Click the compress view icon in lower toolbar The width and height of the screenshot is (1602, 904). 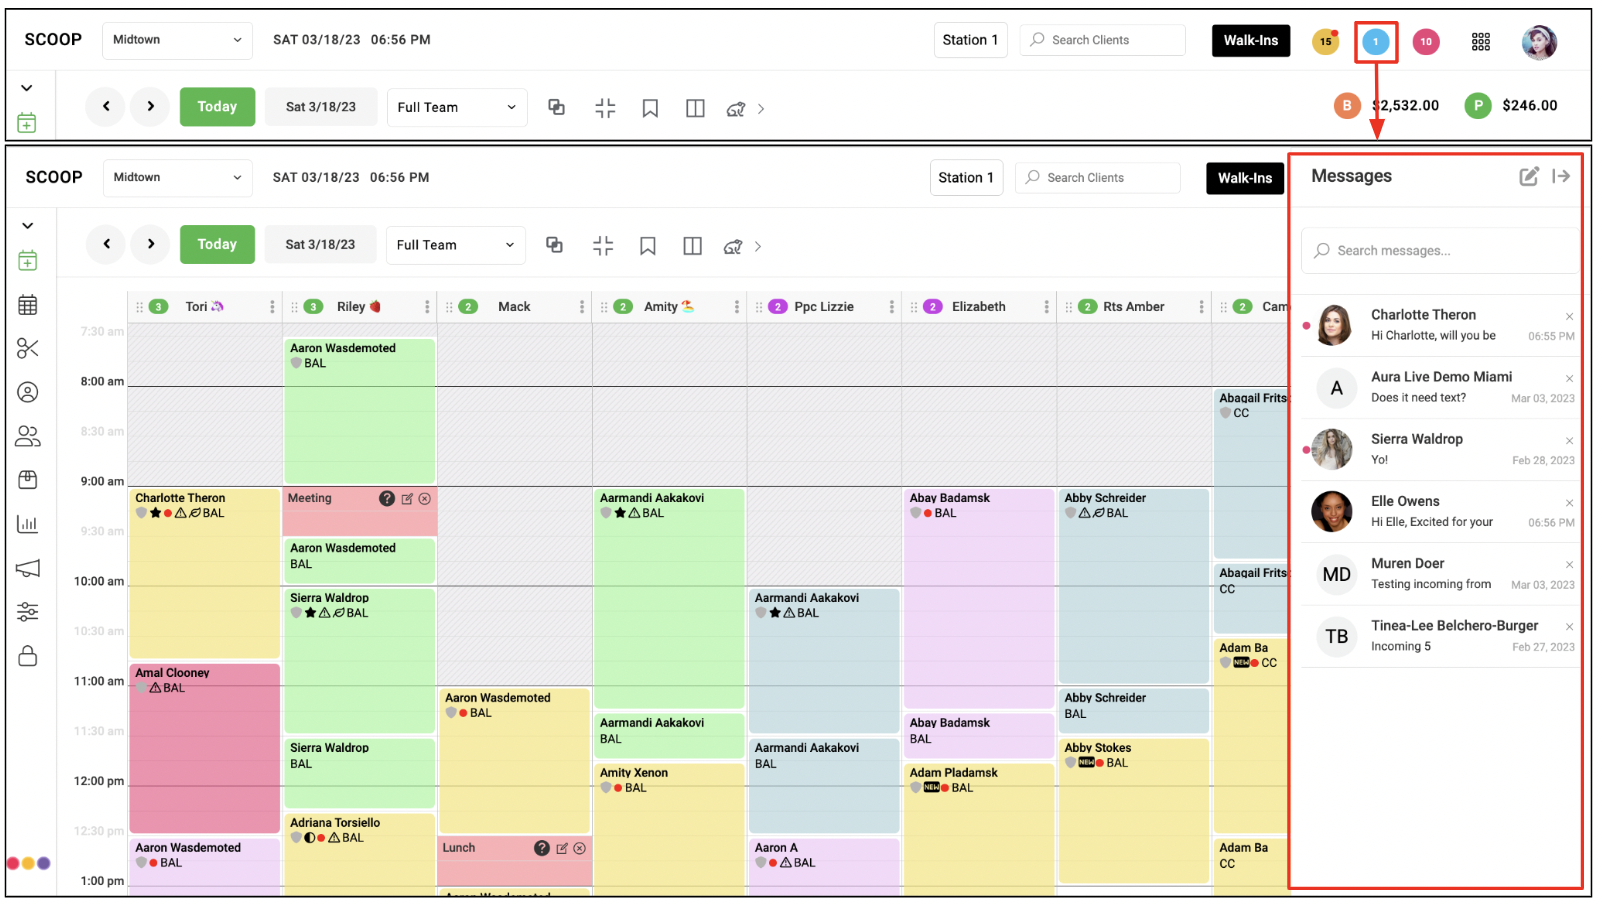click(603, 246)
